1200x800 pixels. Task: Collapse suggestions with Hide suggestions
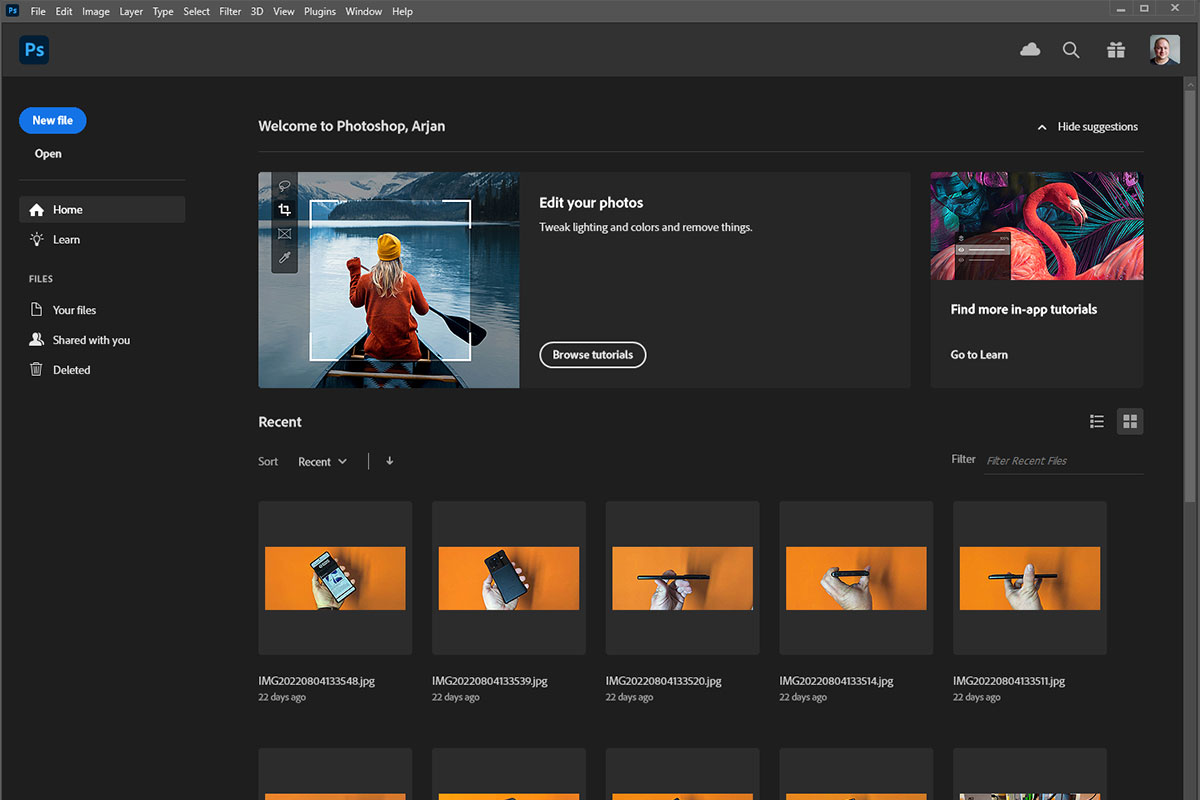click(1087, 127)
